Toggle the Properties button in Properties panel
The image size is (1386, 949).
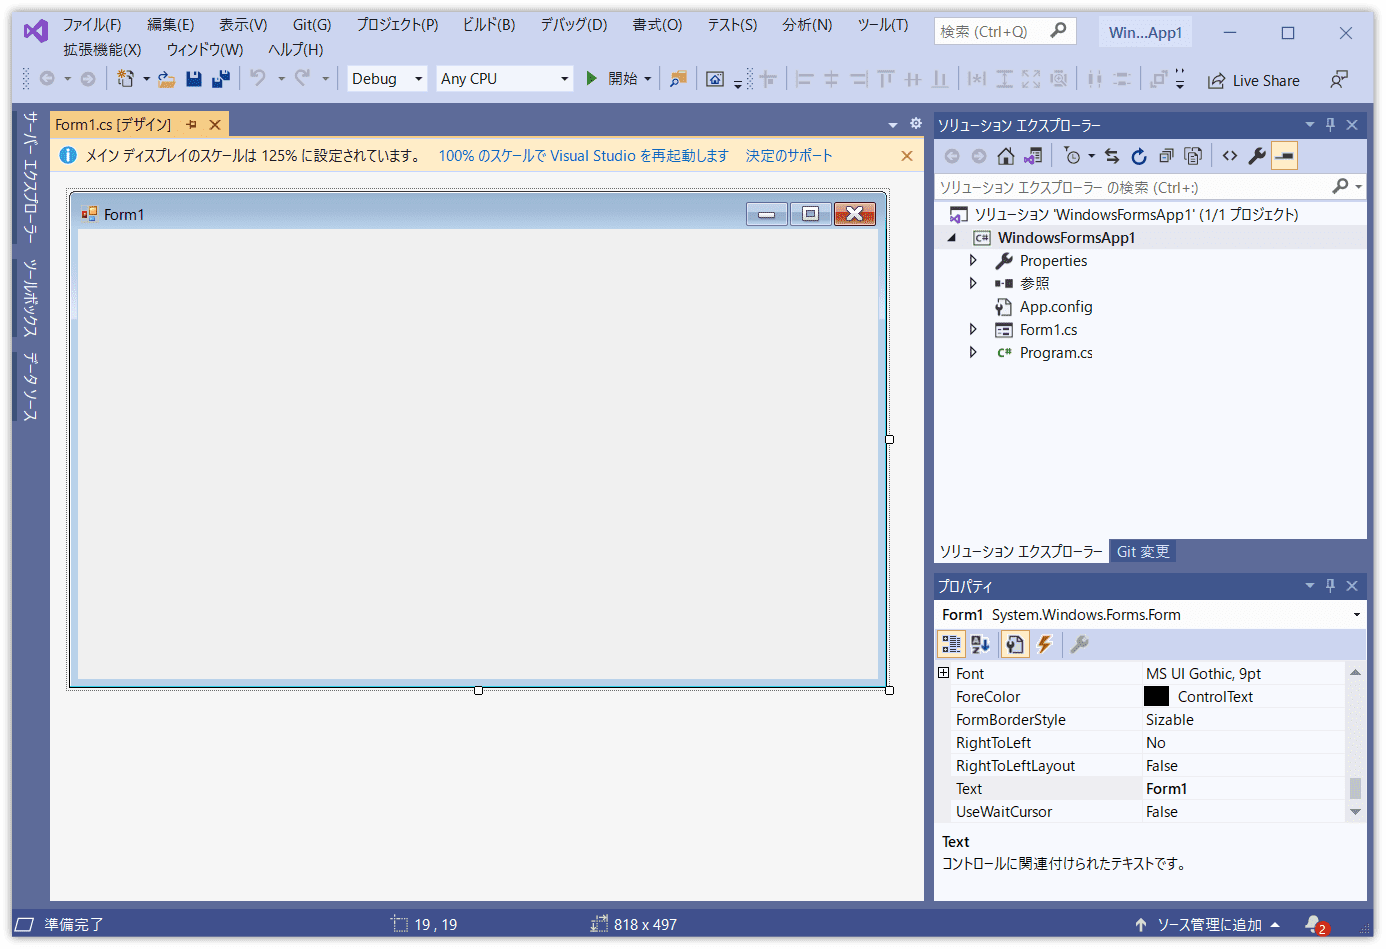tap(1015, 644)
